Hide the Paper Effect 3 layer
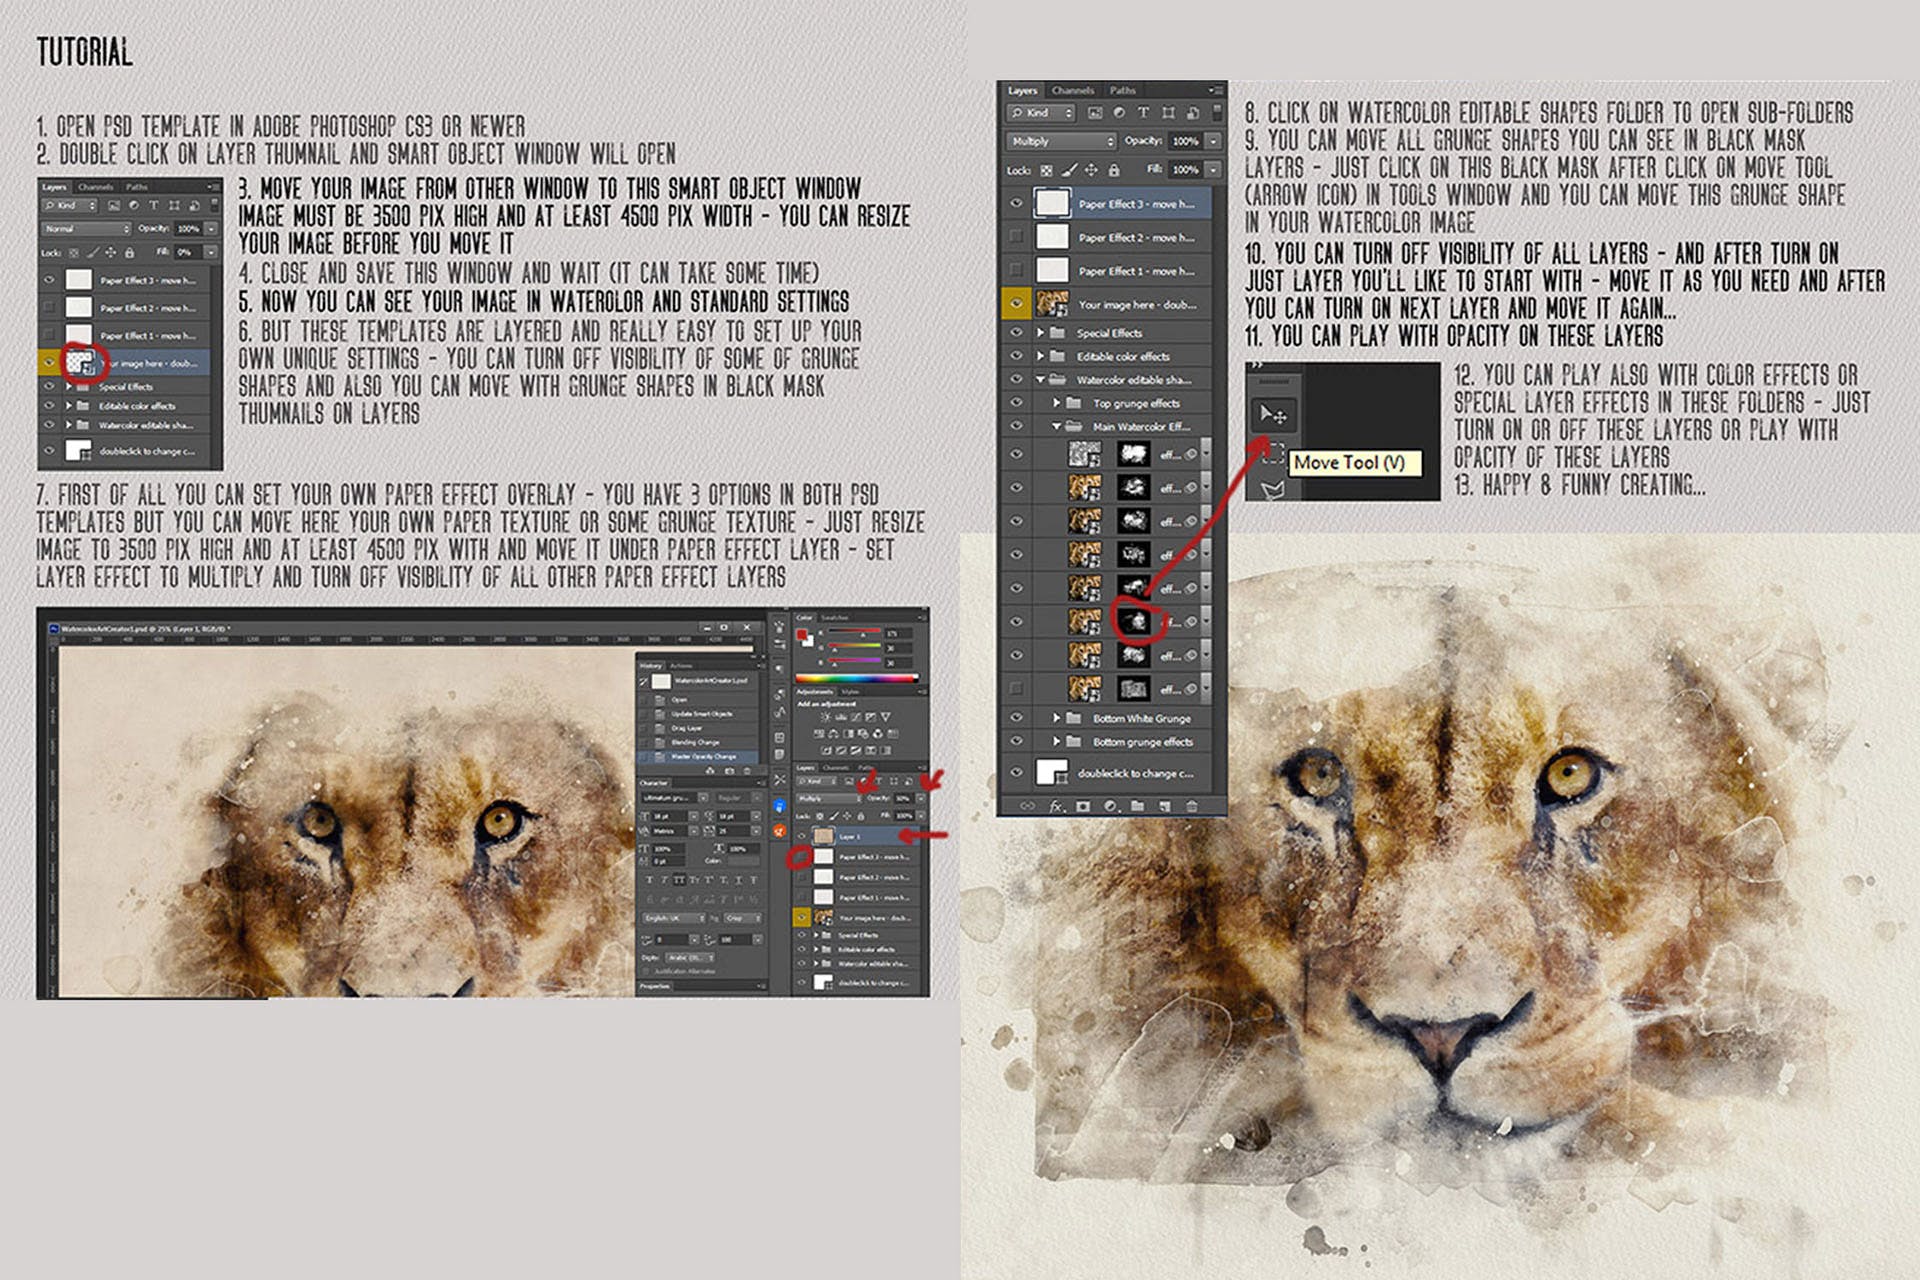 (1017, 204)
